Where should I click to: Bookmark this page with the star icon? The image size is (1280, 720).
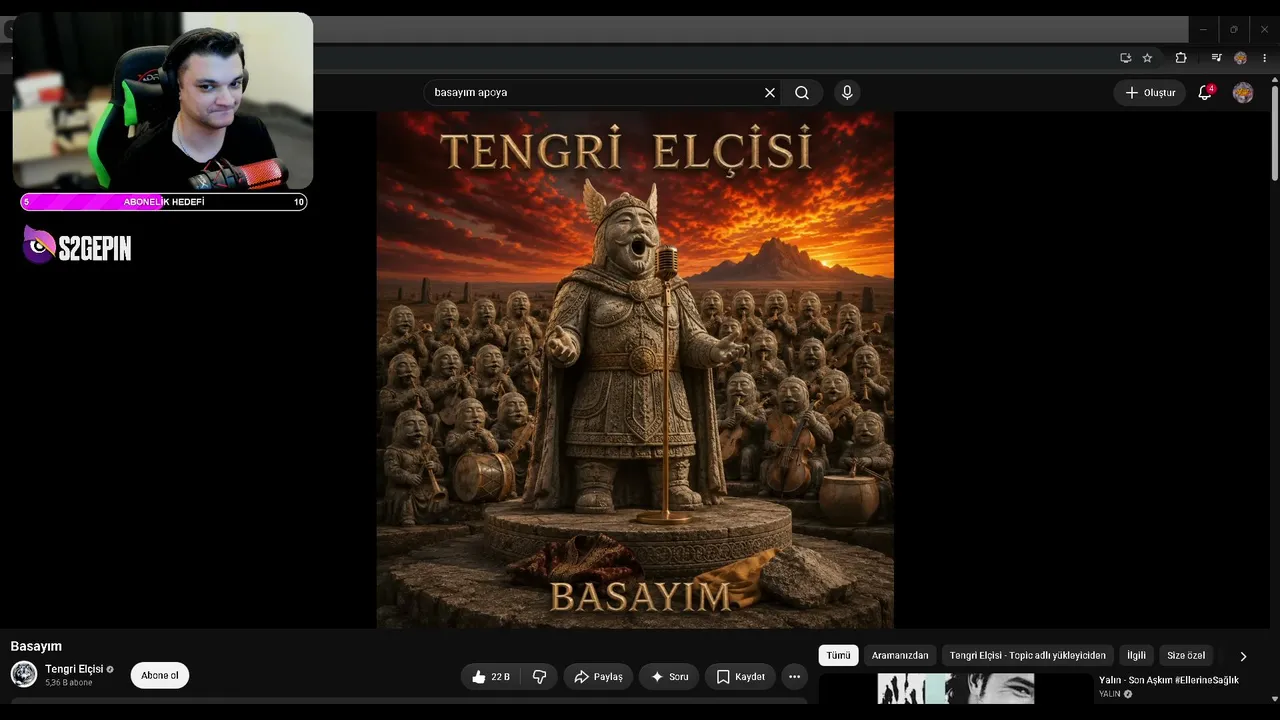click(1147, 58)
